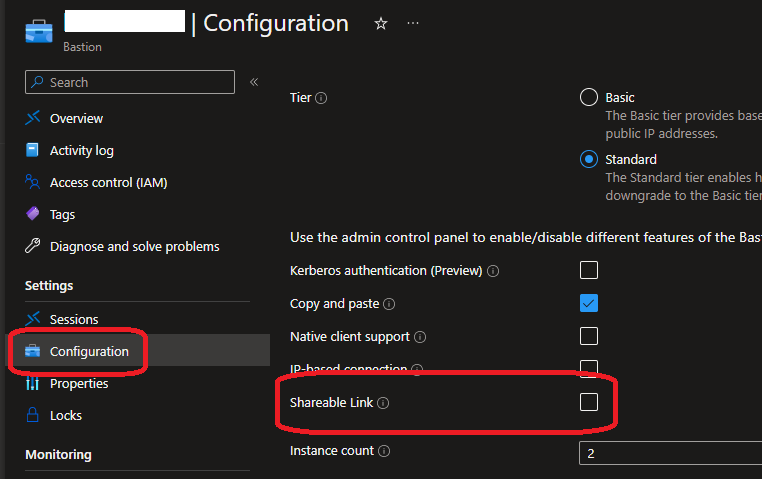The height and width of the screenshot is (479, 762).
Task: Enable the Shareable Link checkbox
Action: [x=589, y=402]
